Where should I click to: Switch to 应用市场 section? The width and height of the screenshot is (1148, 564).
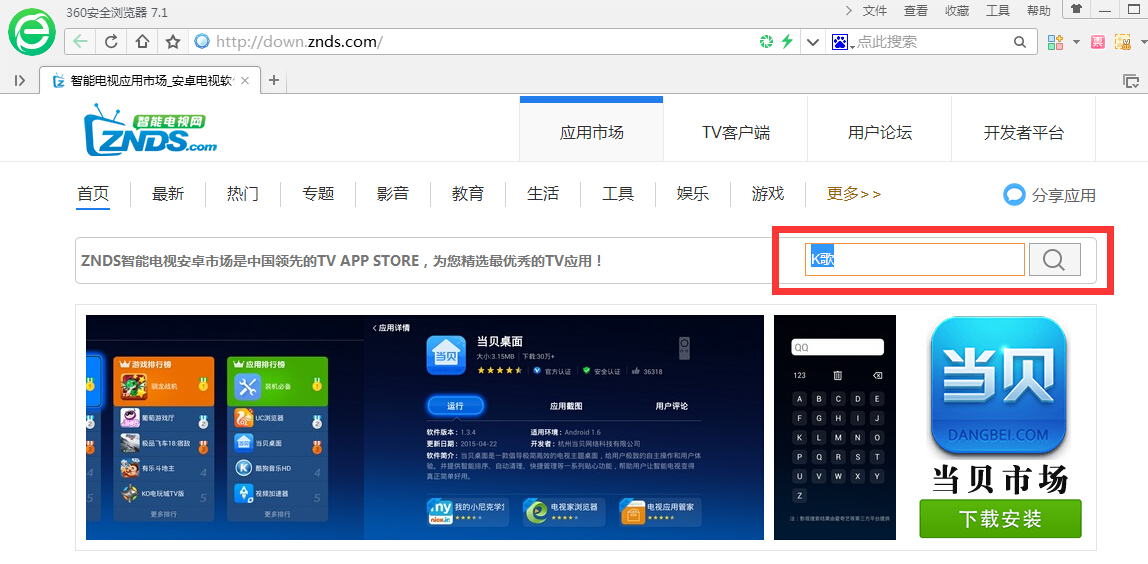click(x=592, y=133)
